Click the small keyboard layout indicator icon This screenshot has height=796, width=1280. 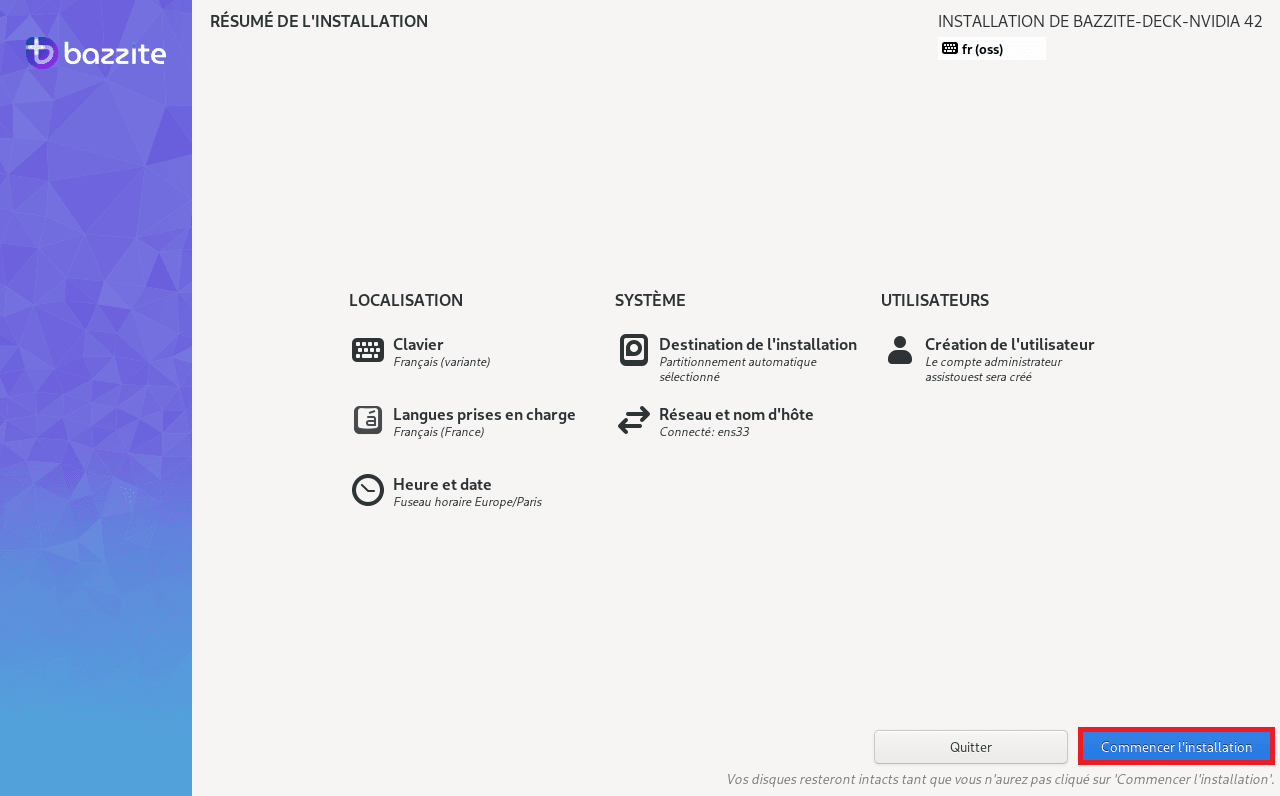pyautogui.click(x=950, y=48)
